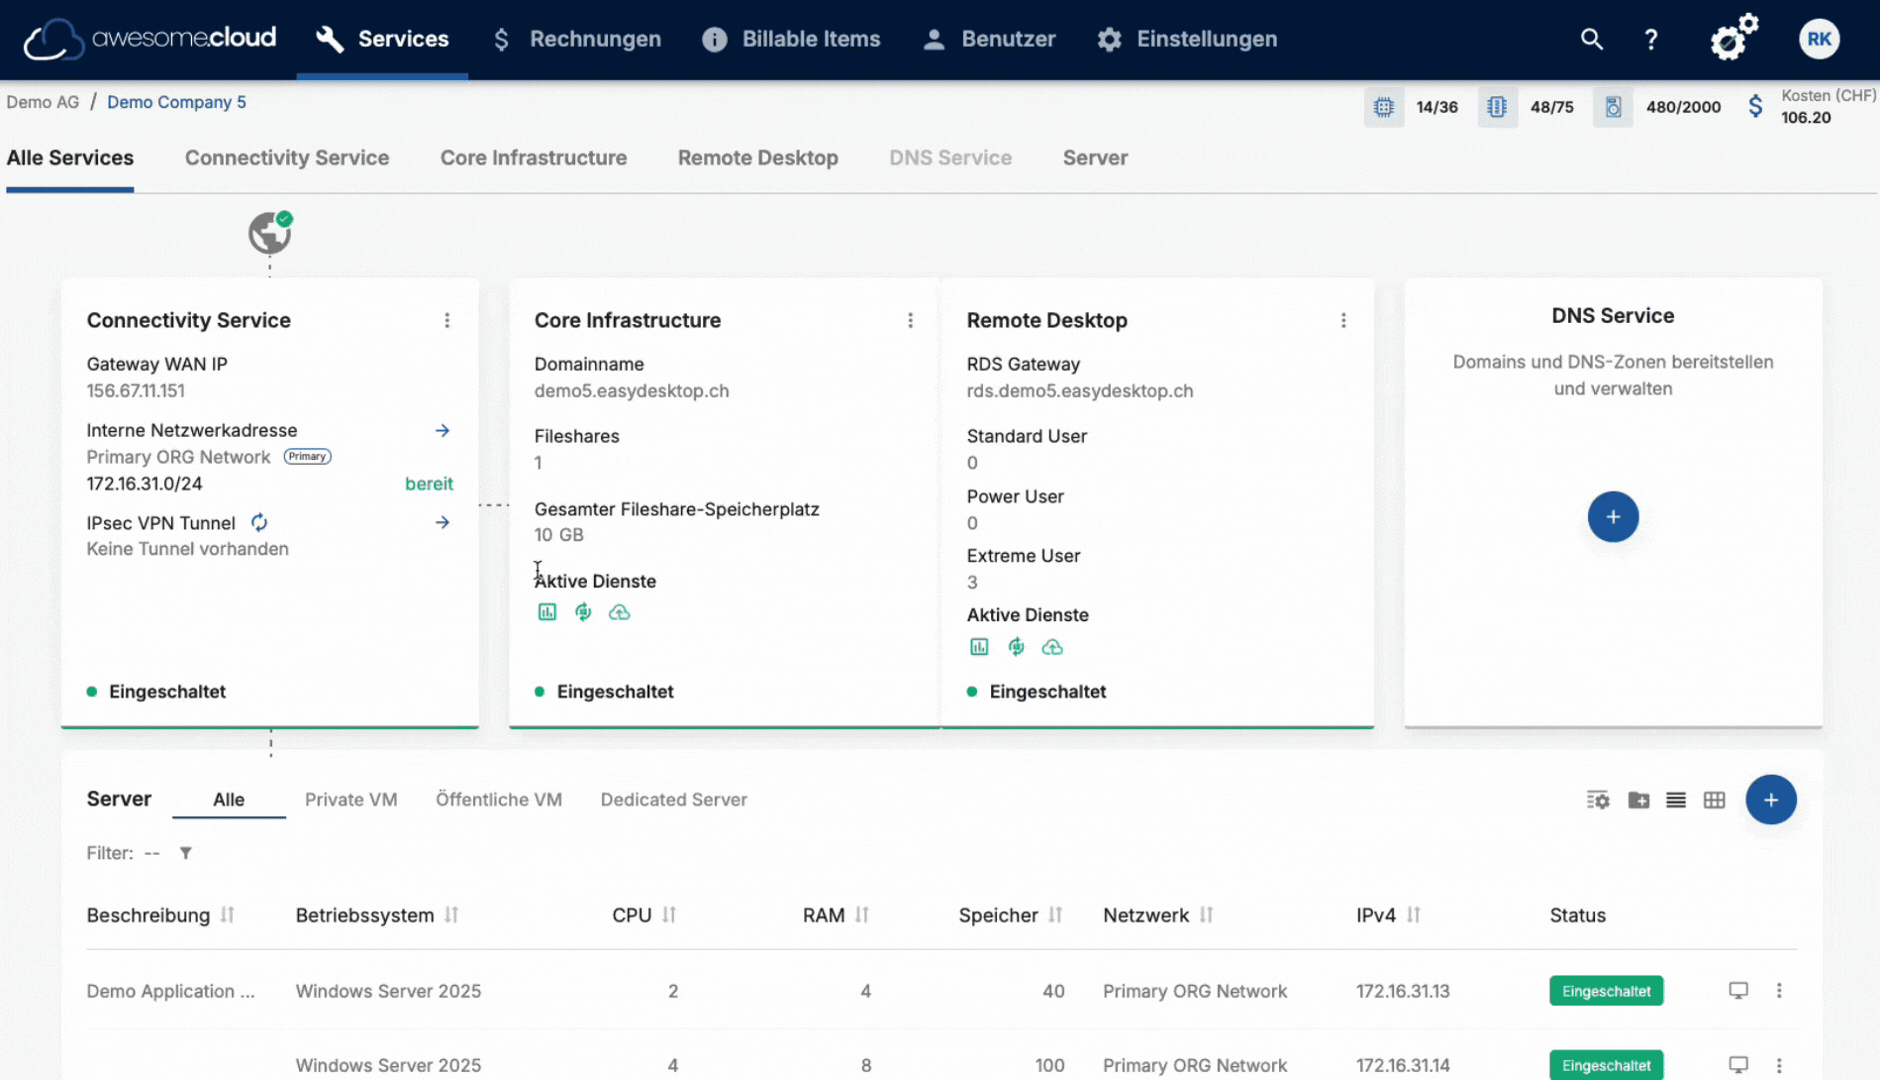Image resolution: width=1880 pixels, height=1080 pixels.
Task: Click Core Infrastructure cloud service icon
Action: coord(619,612)
